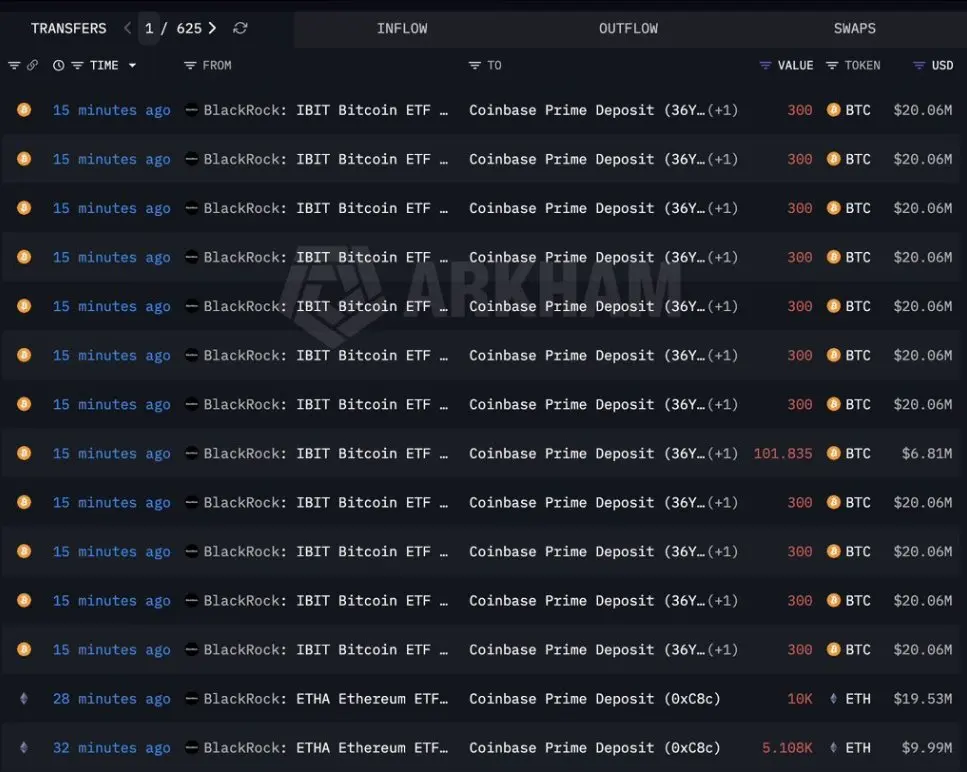Click BlackRock logo in 28 minutes row

192,699
